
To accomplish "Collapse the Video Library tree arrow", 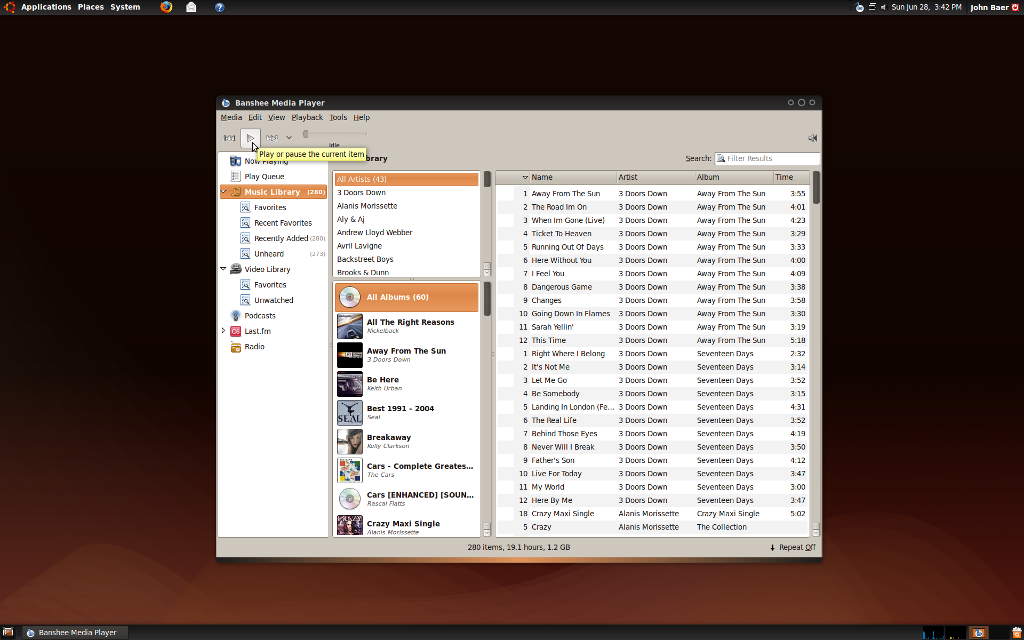I will [x=223, y=269].
